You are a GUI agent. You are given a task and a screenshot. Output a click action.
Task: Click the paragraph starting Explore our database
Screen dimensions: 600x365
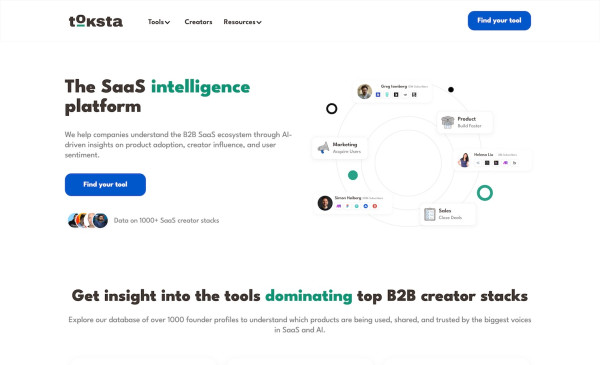(x=300, y=324)
